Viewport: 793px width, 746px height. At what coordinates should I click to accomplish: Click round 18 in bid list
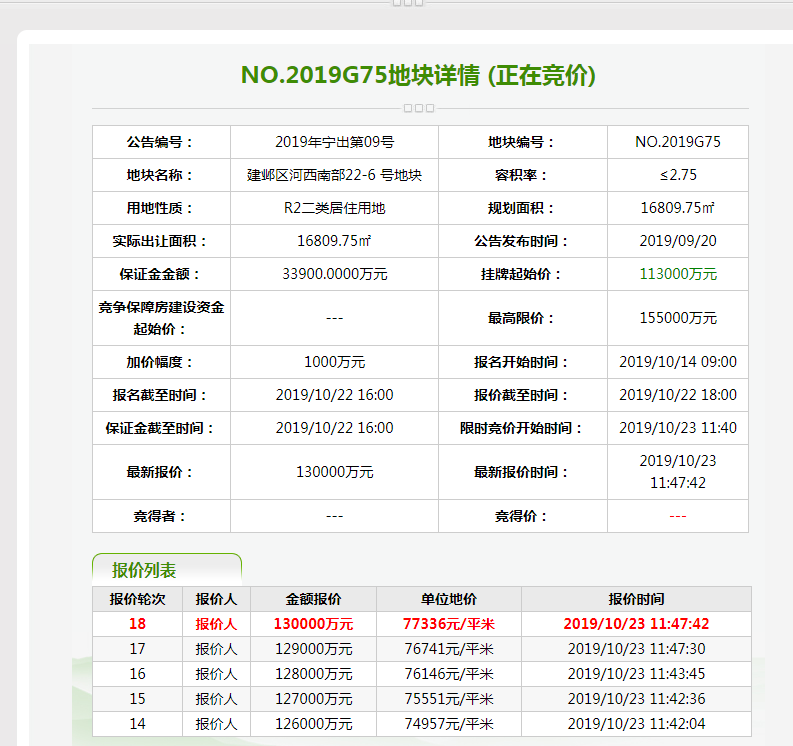pyautogui.click(x=138, y=624)
